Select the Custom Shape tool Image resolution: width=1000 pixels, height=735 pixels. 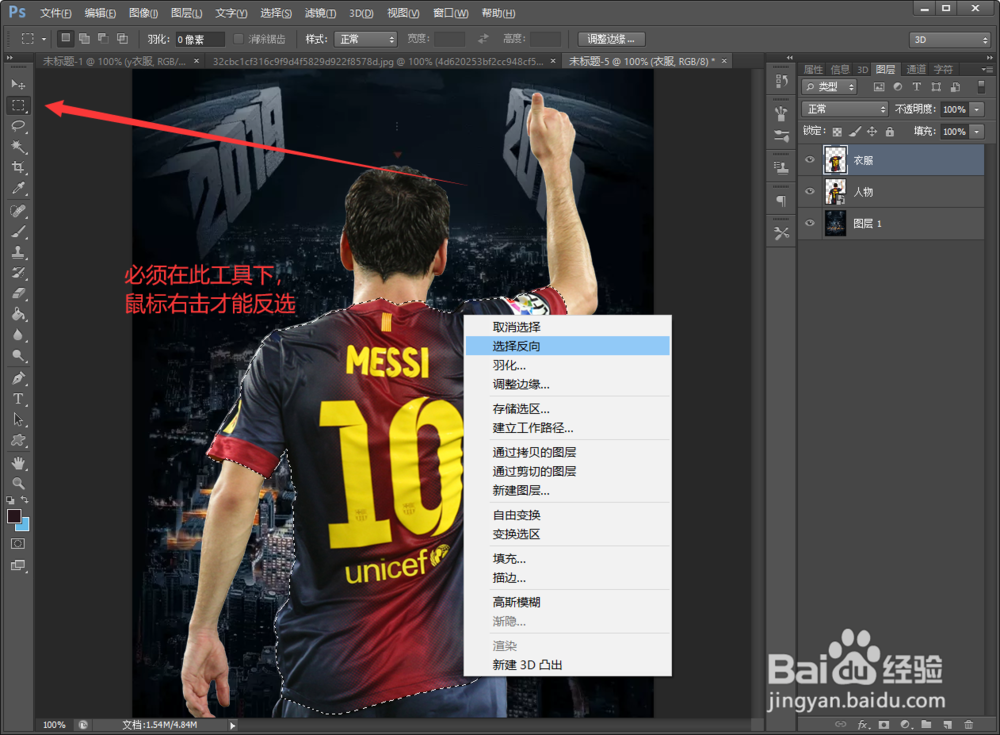coord(18,441)
